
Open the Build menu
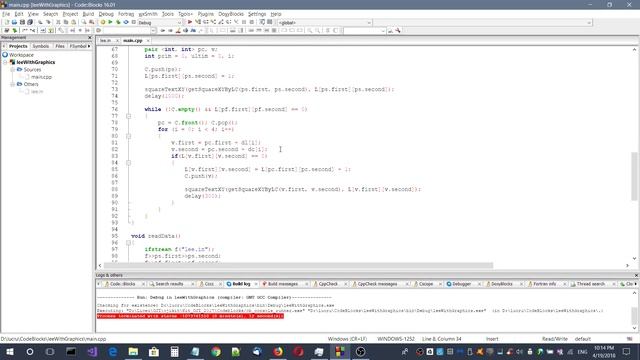tap(88, 14)
